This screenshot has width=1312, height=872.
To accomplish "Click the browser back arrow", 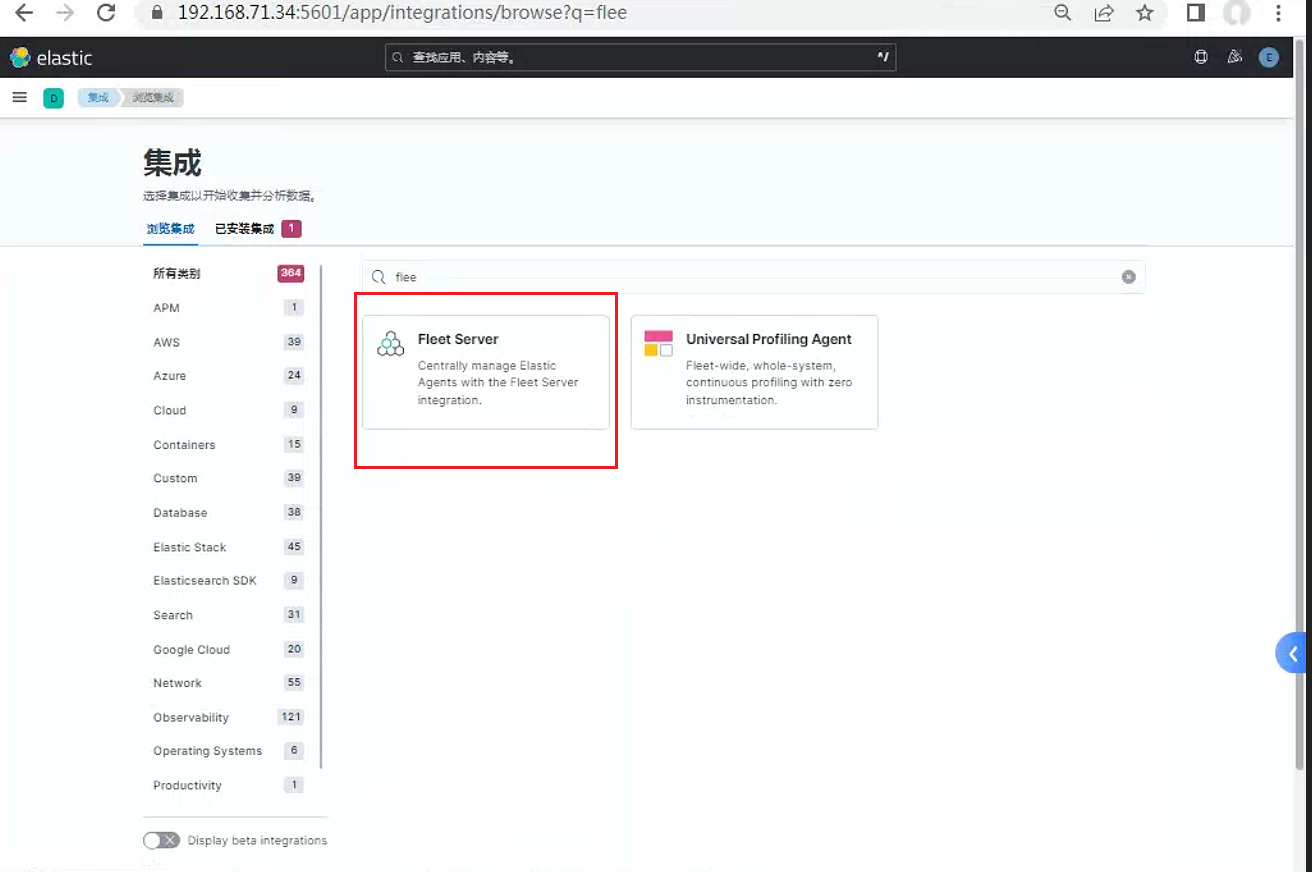I will pyautogui.click(x=24, y=14).
